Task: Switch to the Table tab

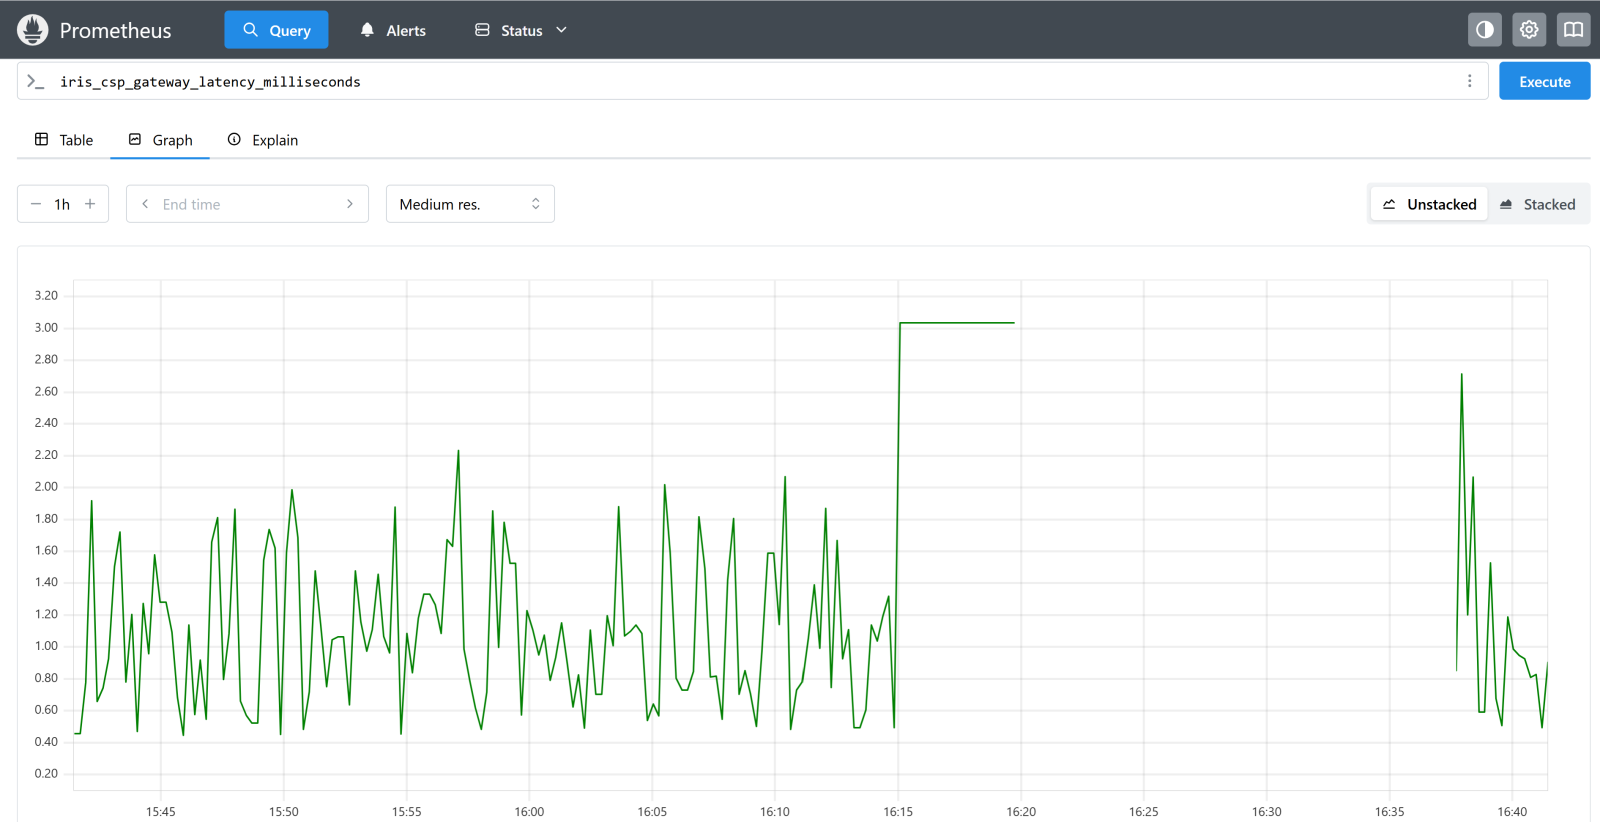Action: (x=64, y=140)
